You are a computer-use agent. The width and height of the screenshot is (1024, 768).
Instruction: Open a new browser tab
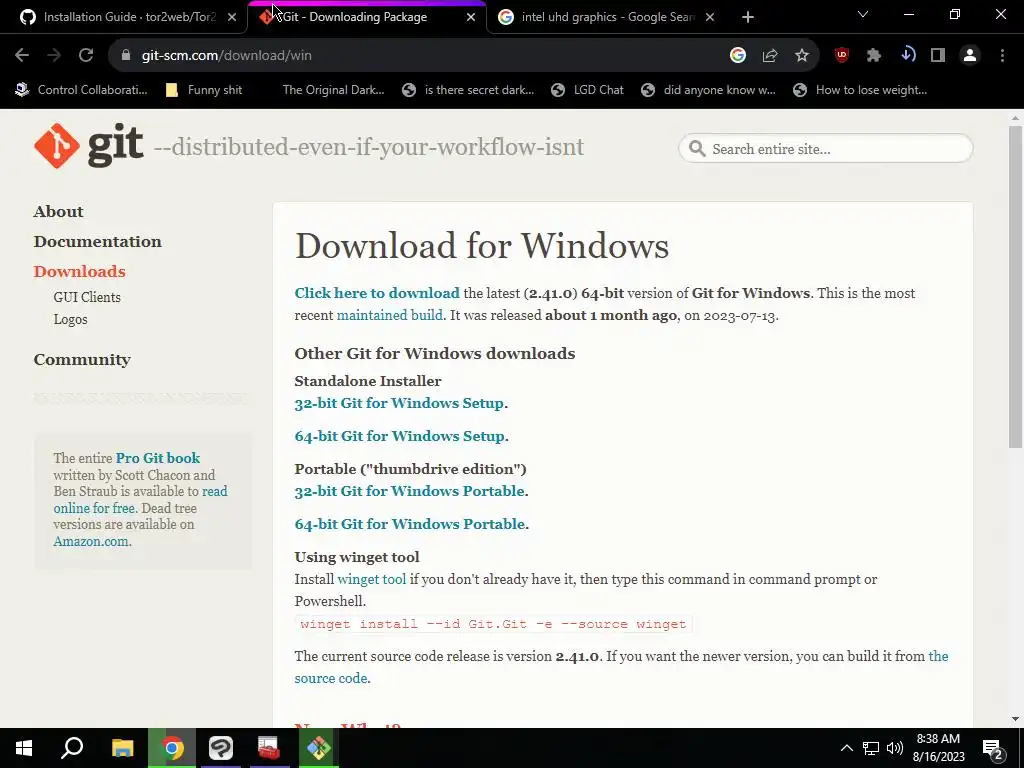click(748, 17)
